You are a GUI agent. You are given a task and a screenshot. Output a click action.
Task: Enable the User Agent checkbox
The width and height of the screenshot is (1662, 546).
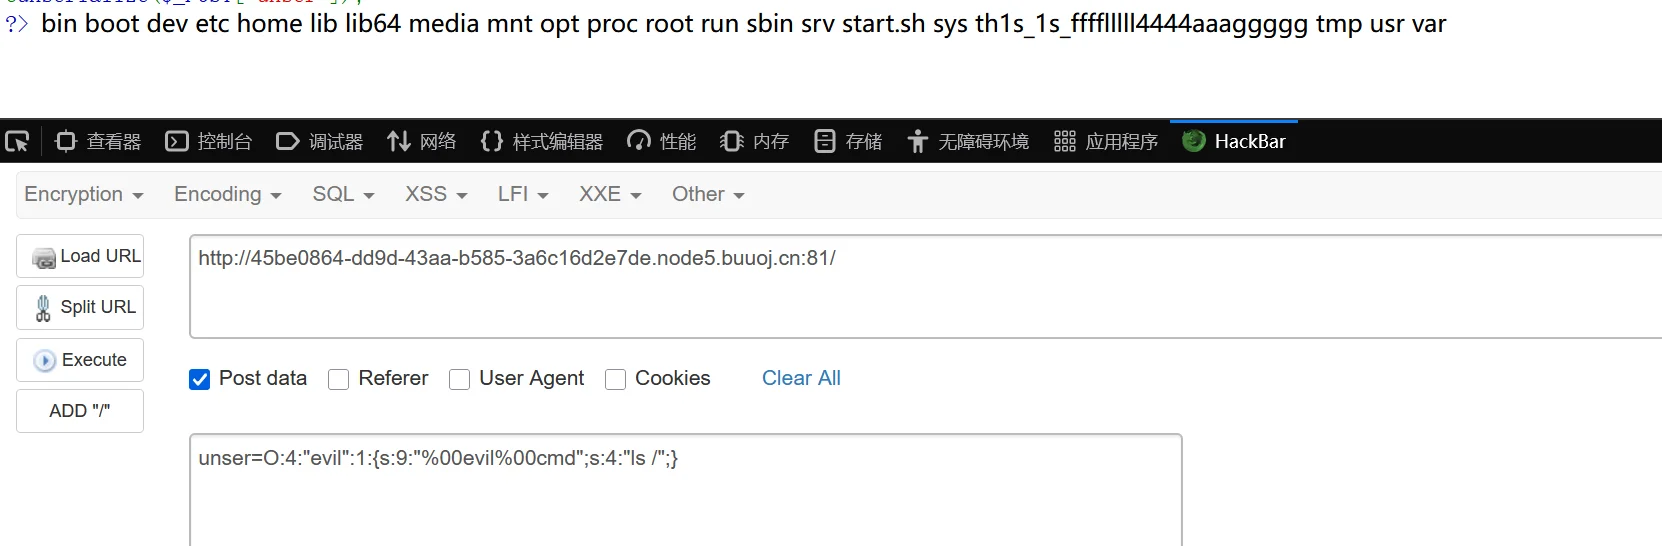460,379
